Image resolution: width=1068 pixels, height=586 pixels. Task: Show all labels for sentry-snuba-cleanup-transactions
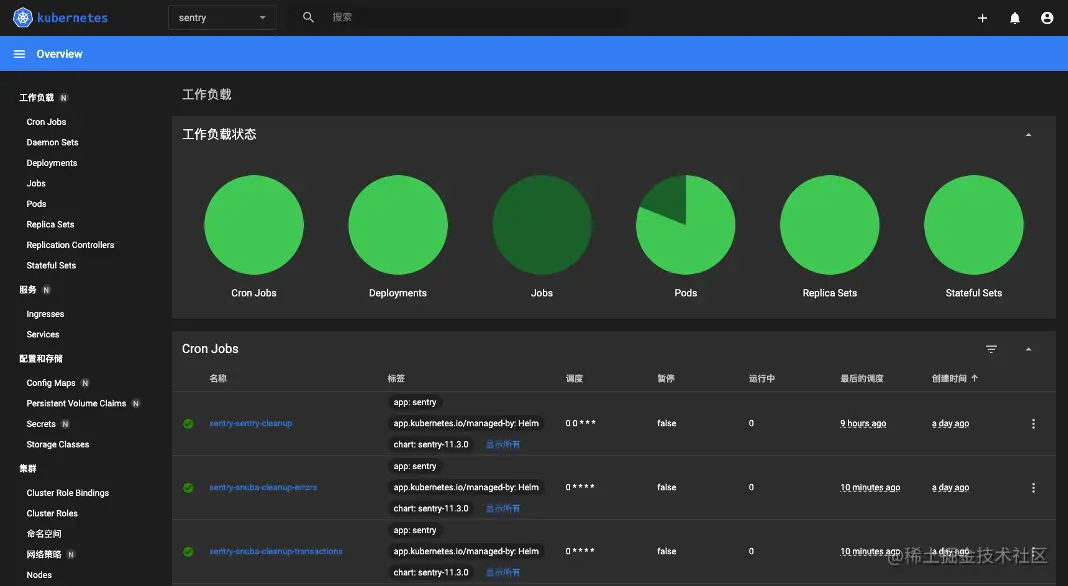click(x=503, y=572)
